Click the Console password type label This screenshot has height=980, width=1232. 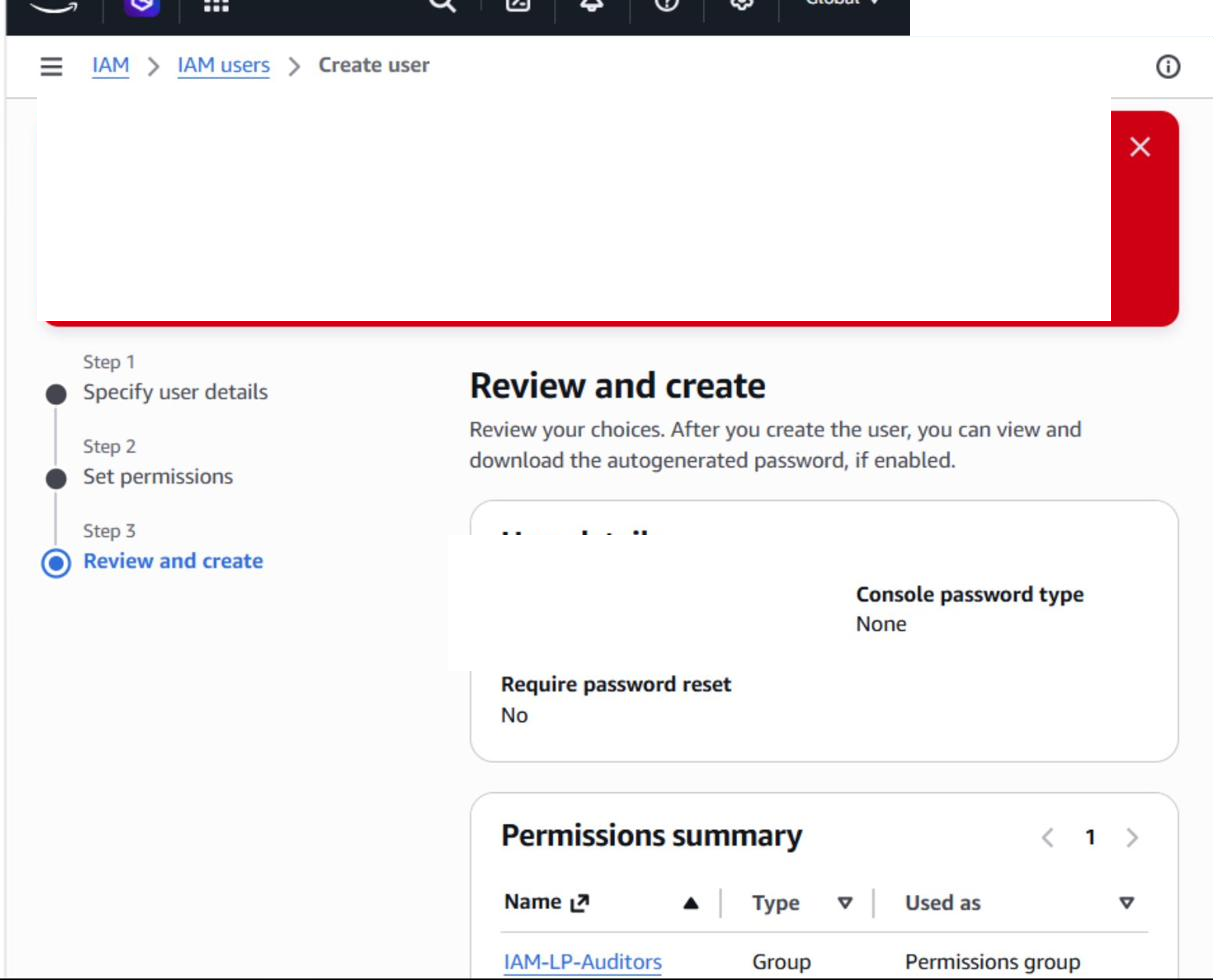pyautogui.click(x=970, y=594)
